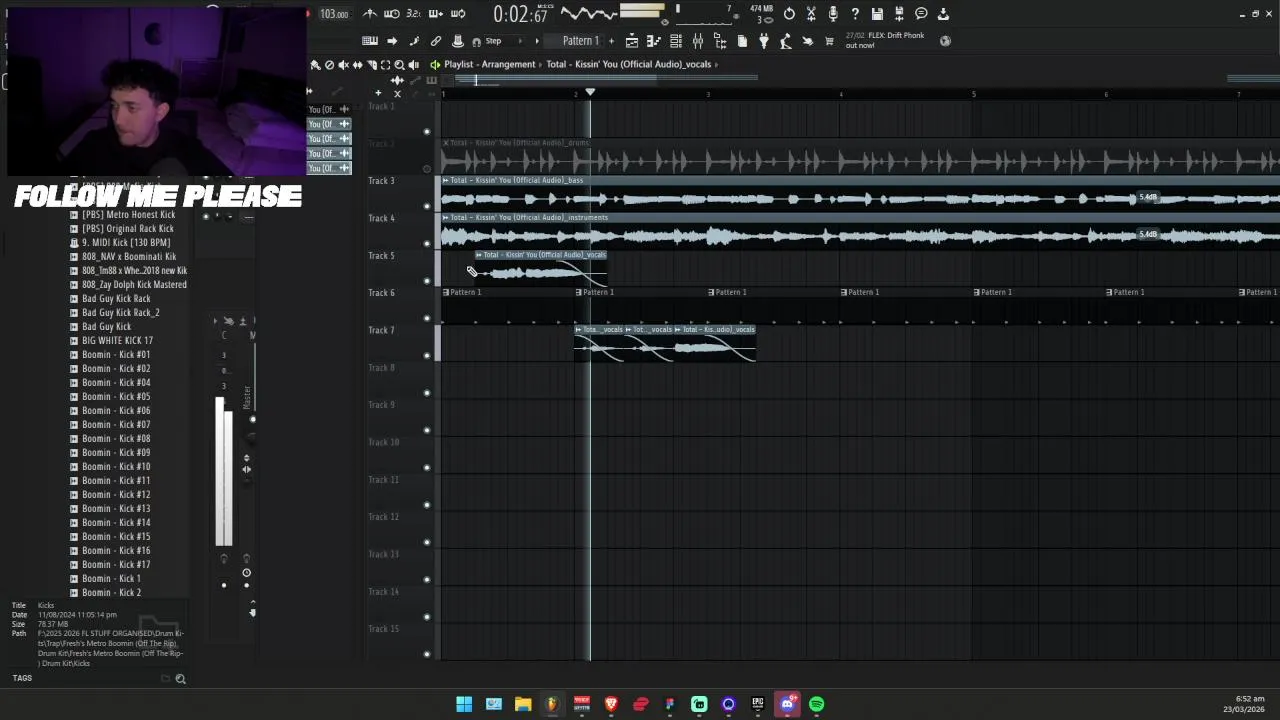This screenshot has width=1280, height=720.
Task: Open the chat bubble icon in top toolbar
Action: click(x=921, y=14)
